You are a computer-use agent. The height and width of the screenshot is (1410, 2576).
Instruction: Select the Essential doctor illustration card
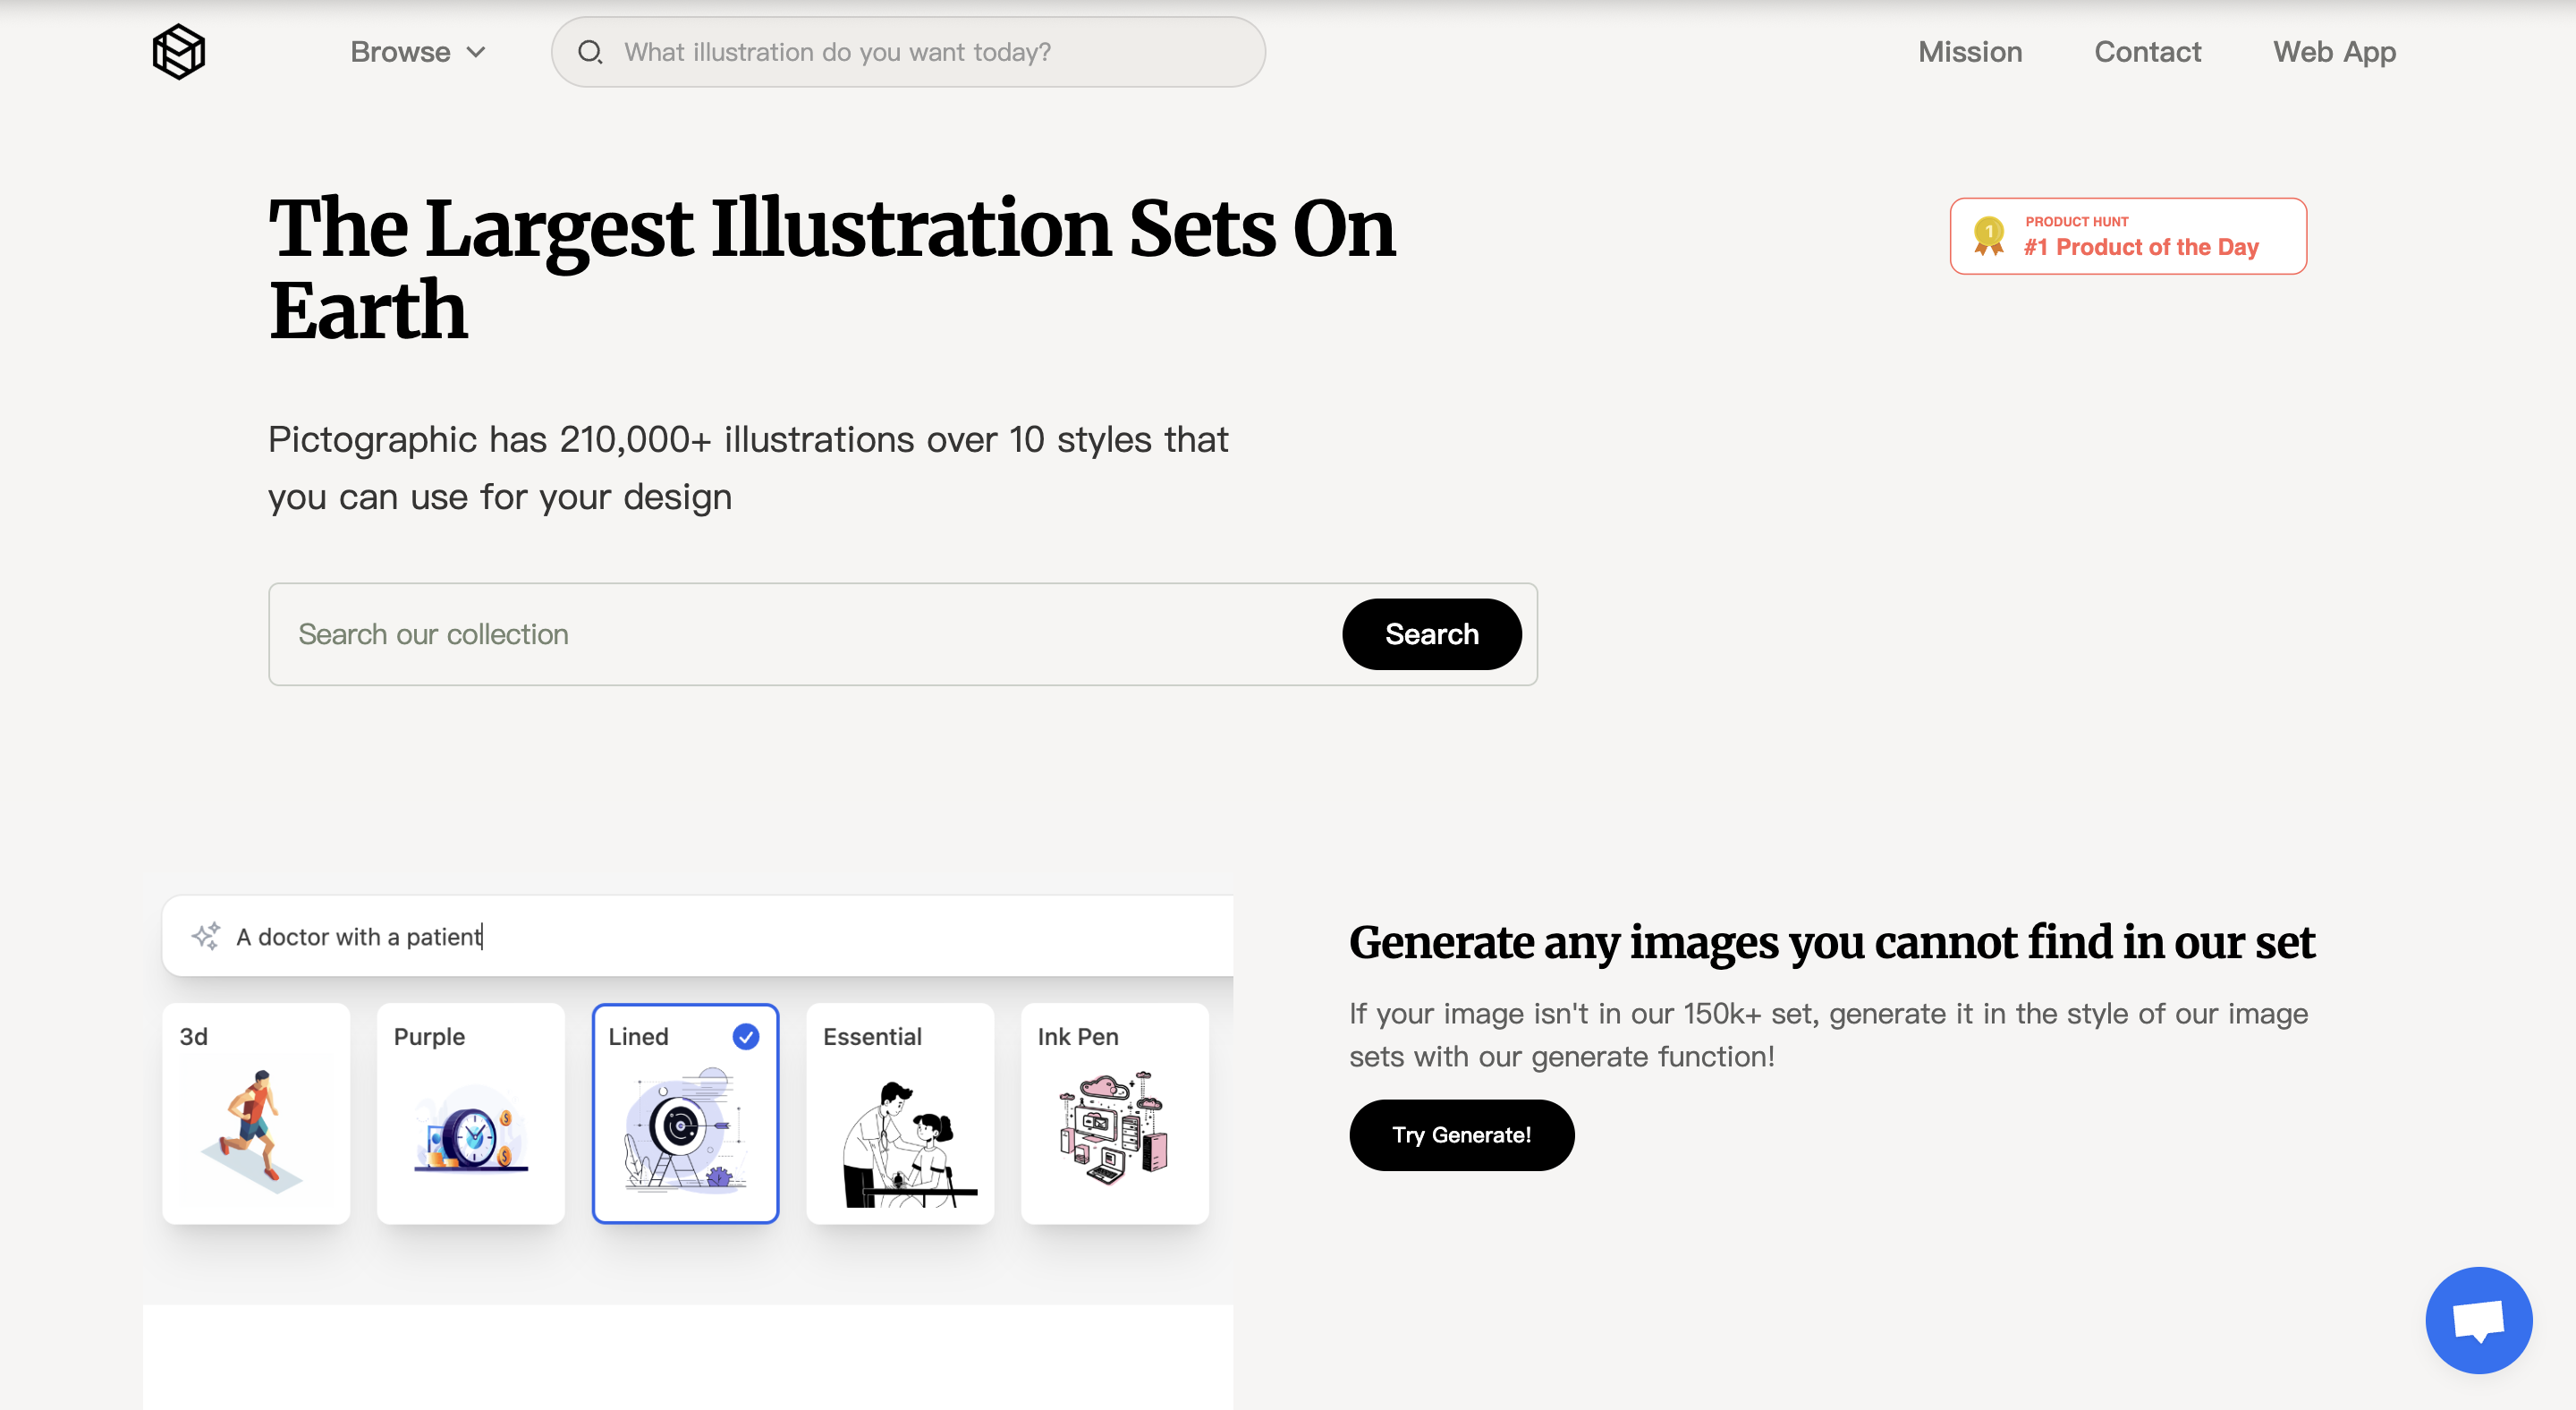click(x=900, y=1113)
